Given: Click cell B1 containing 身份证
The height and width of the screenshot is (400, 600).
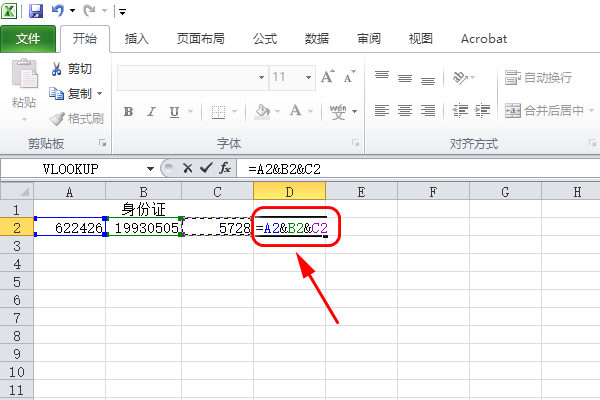Looking at the screenshot, I should pos(143,209).
